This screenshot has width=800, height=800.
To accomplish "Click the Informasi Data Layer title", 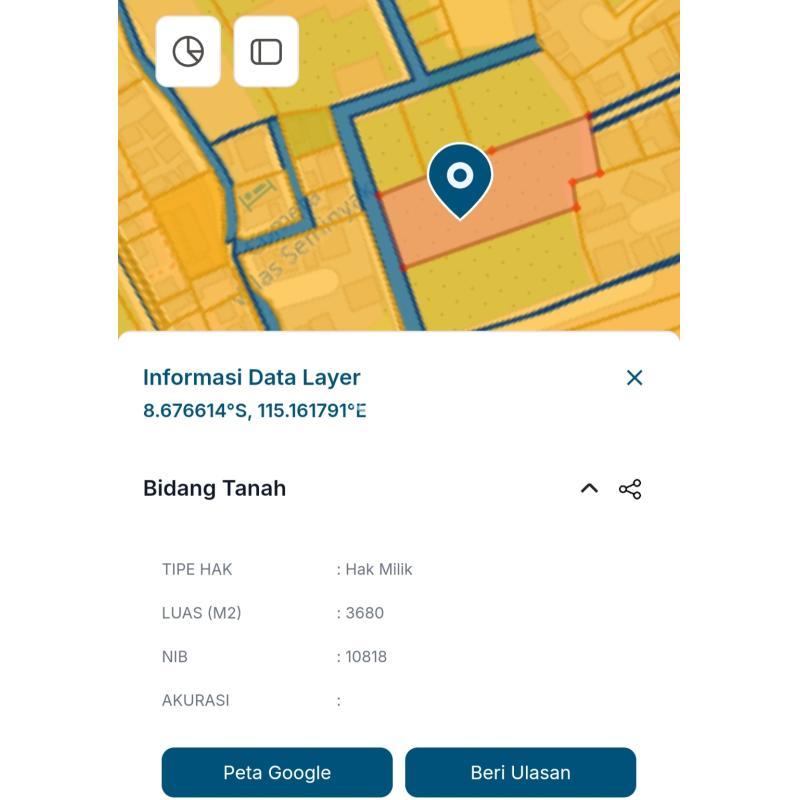I will pyautogui.click(x=252, y=378).
